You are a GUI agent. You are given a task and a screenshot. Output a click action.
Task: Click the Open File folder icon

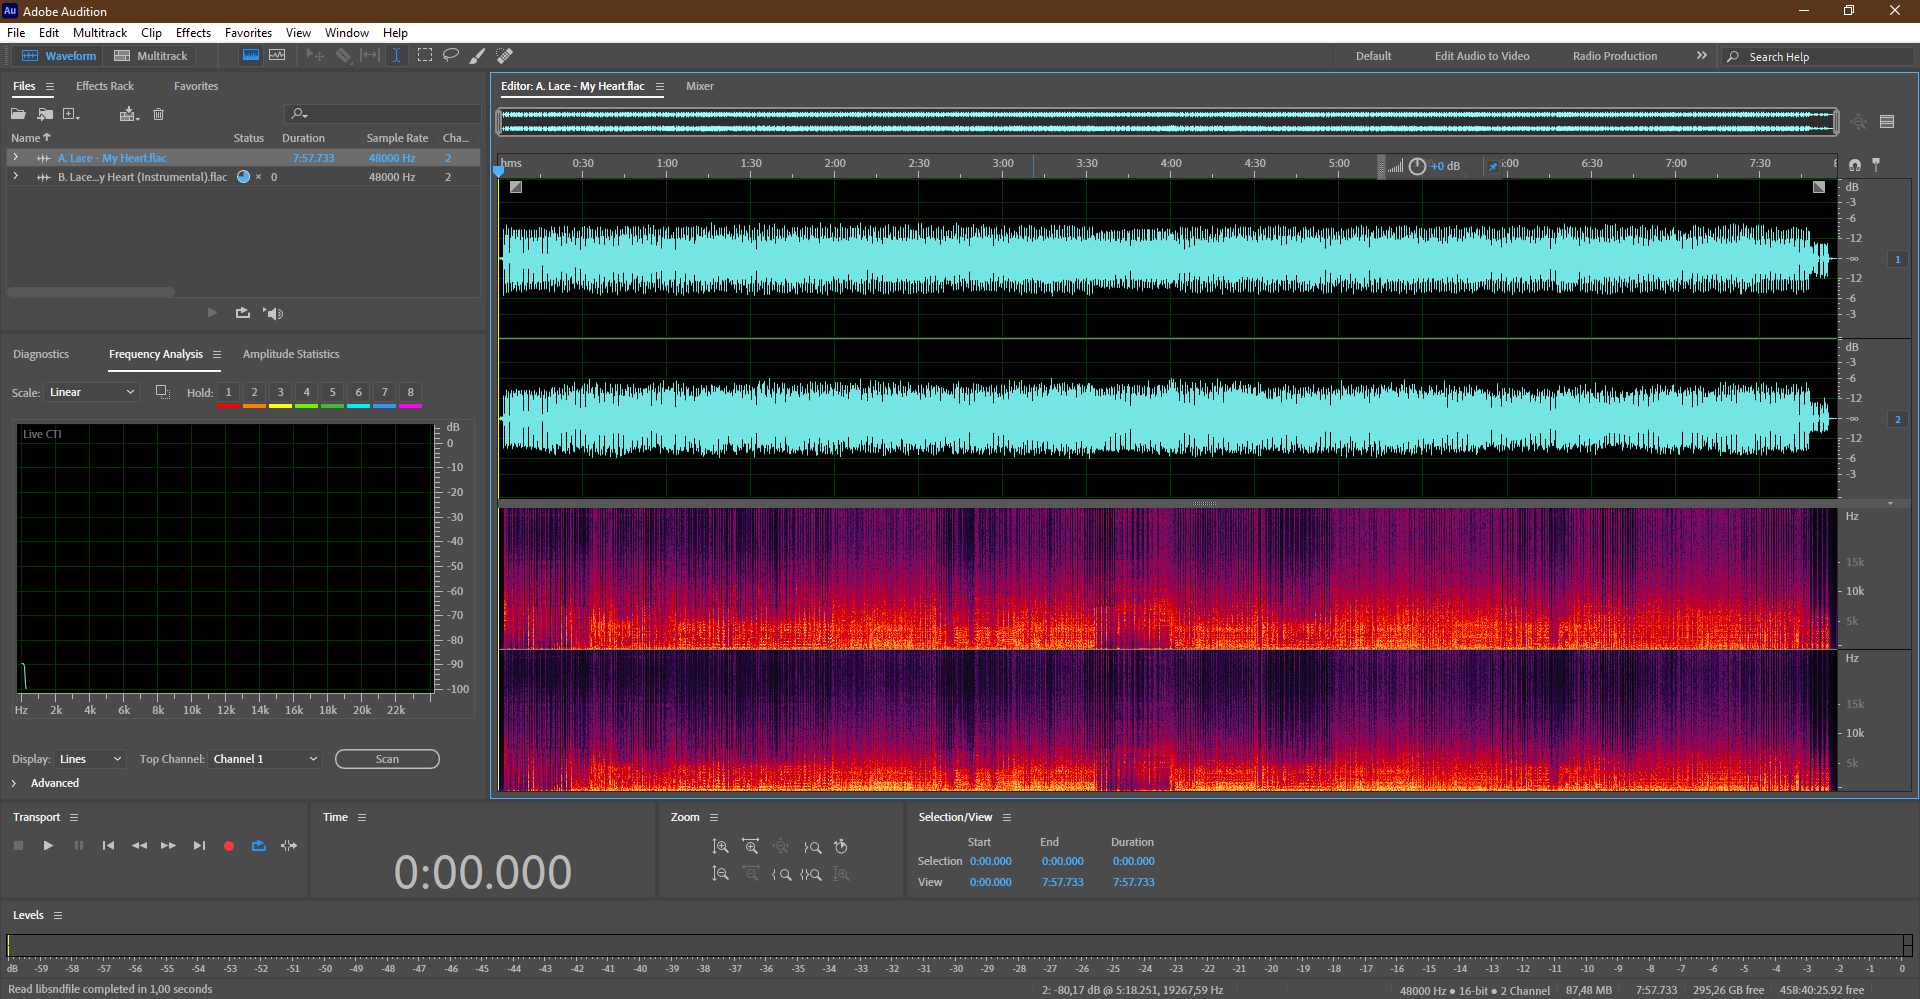pos(18,114)
